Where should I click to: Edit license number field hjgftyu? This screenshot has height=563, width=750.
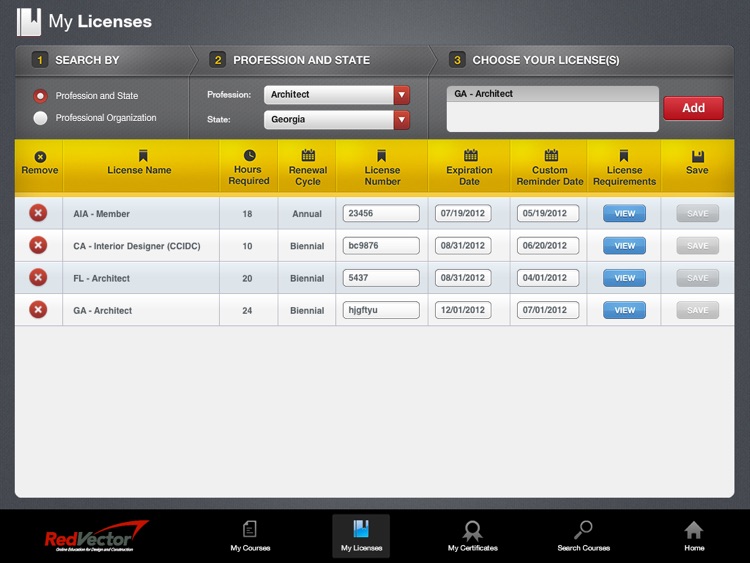click(381, 310)
